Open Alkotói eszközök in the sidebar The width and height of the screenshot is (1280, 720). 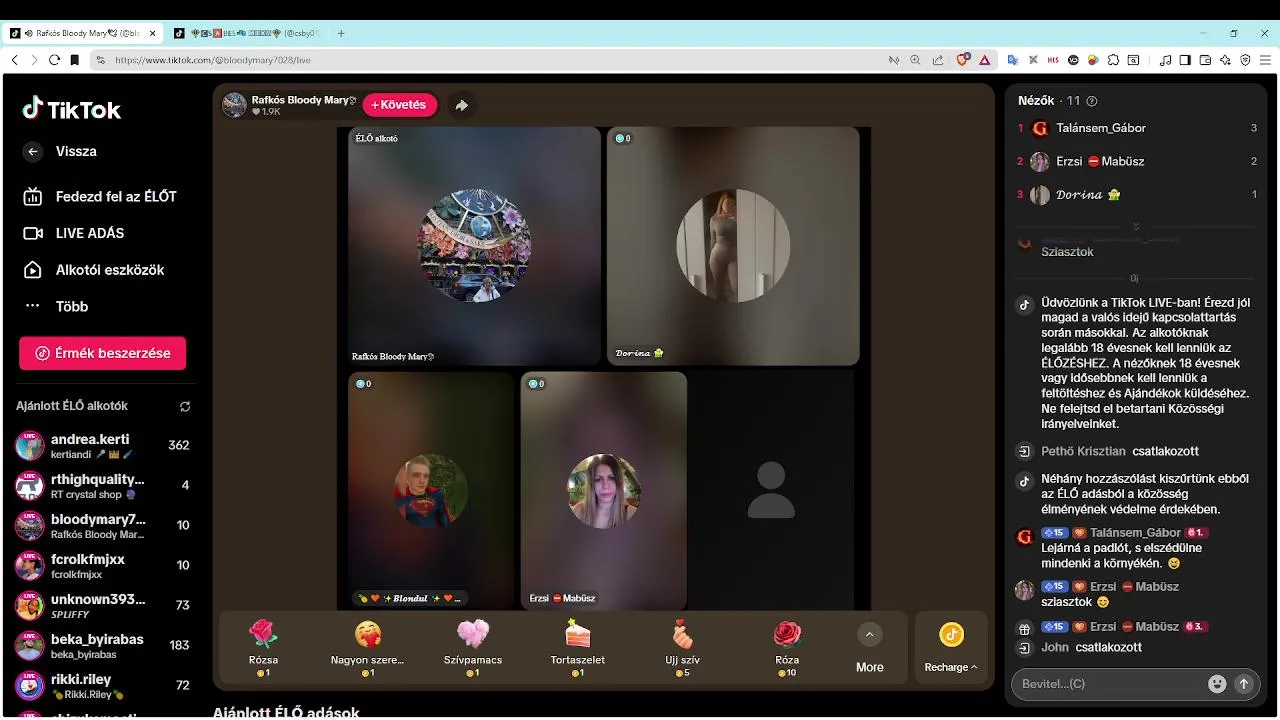click(x=94, y=270)
